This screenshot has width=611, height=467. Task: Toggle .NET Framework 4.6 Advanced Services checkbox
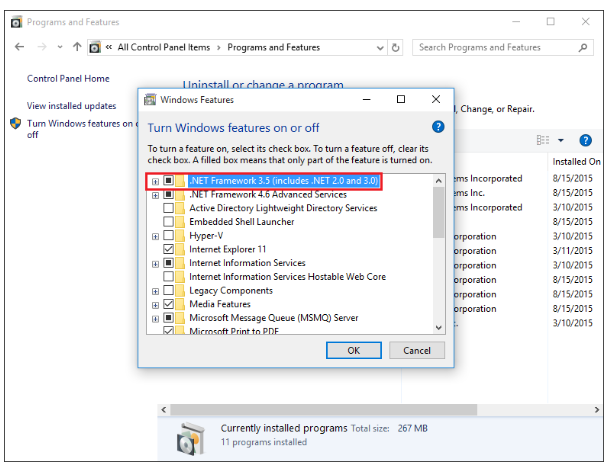[168, 194]
